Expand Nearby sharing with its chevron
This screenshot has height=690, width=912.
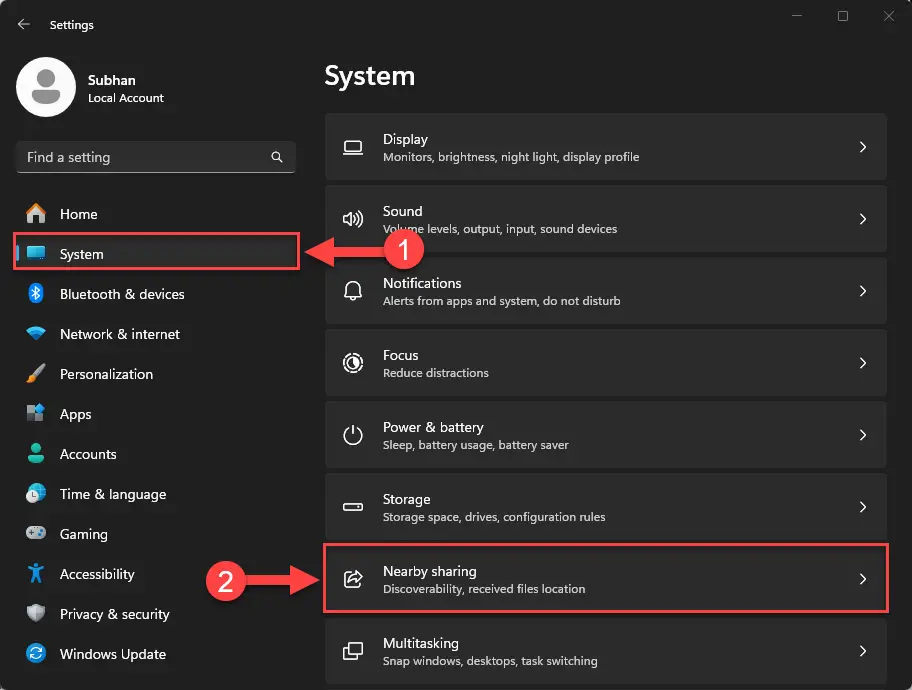[x=863, y=579]
